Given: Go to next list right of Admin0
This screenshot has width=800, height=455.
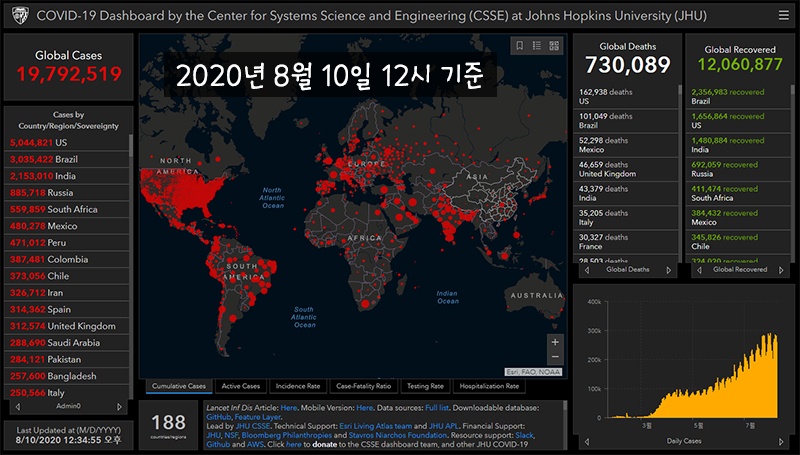Looking at the screenshot, I should point(119,407).
